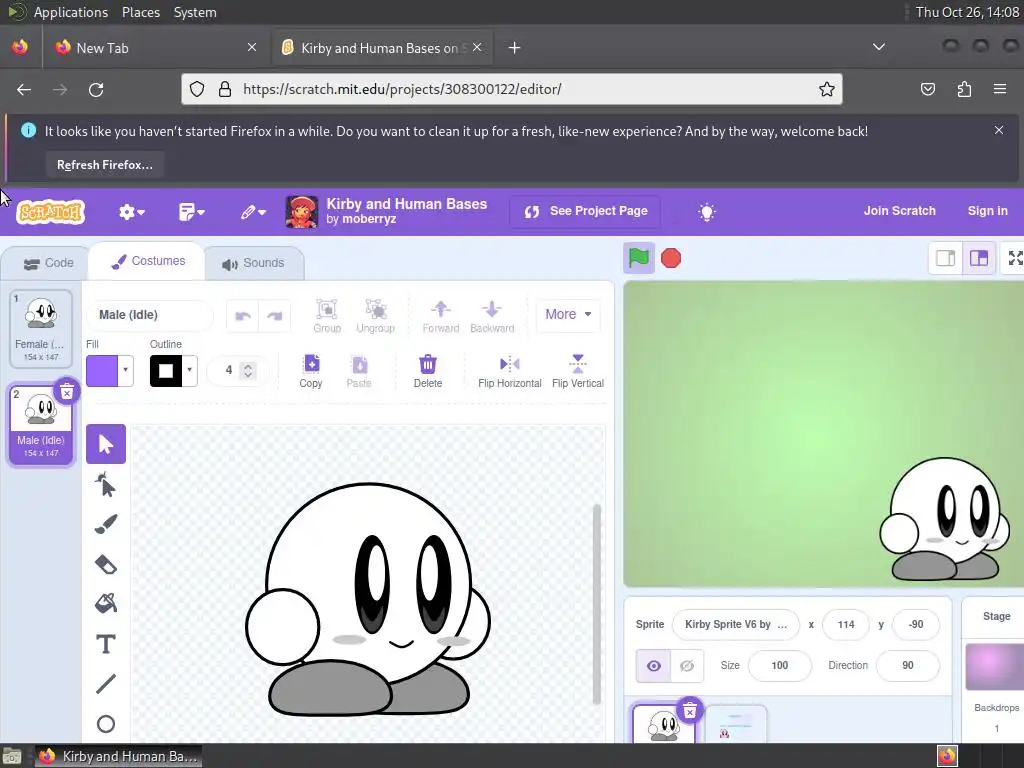This screenshot has height=768, width=1024.
Task: Open the Edit pencil menu
Action: coord(253,212)
